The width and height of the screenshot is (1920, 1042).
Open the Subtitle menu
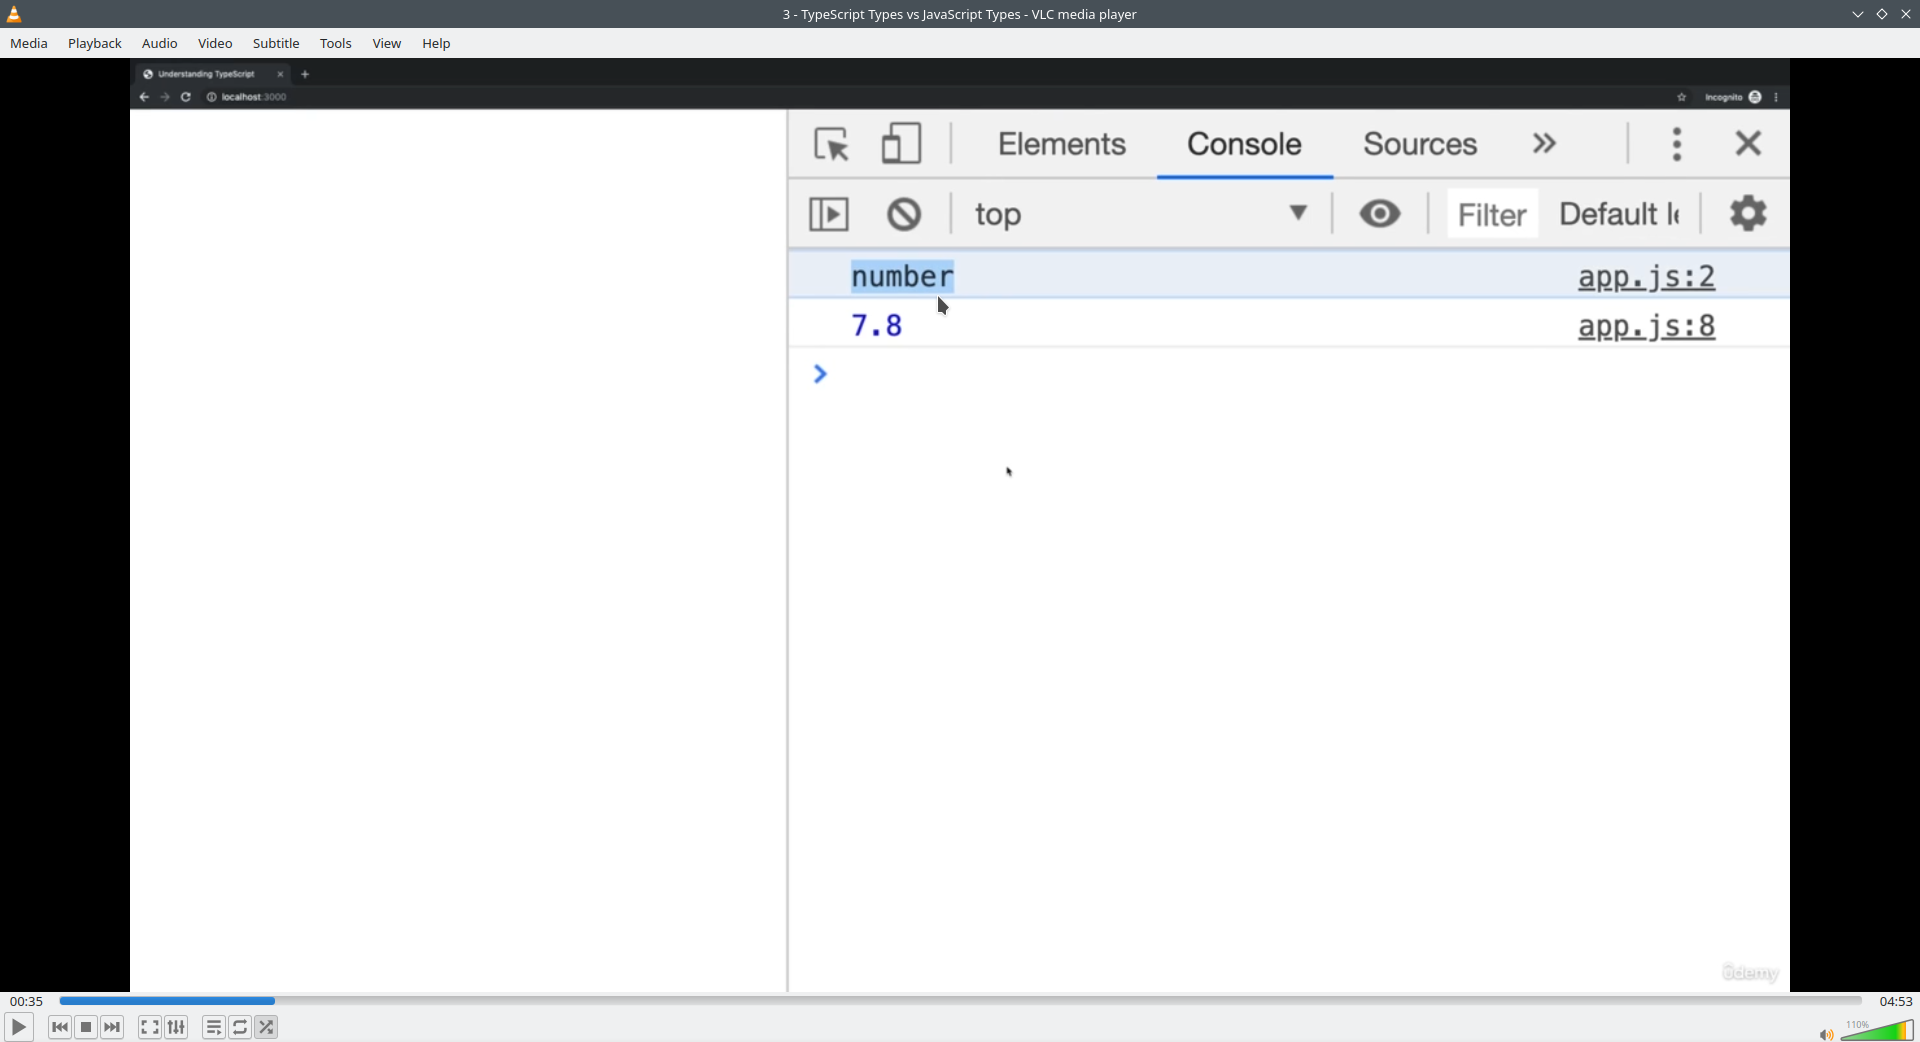point(276,43)
